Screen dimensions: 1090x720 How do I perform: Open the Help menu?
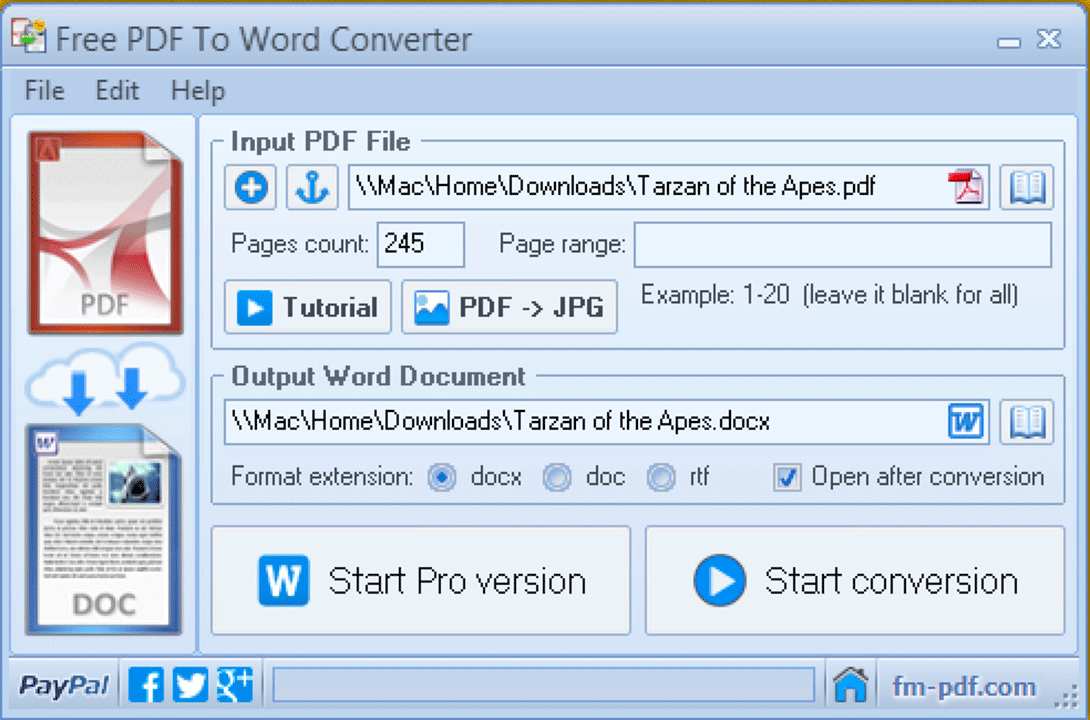[x=198, y=90]
